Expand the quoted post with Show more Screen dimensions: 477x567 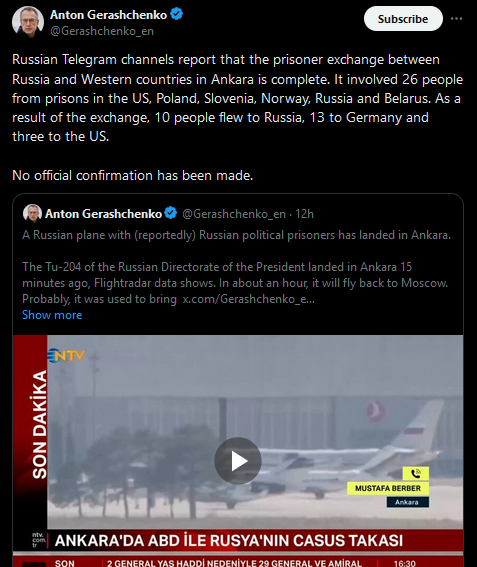coord(52,315)
